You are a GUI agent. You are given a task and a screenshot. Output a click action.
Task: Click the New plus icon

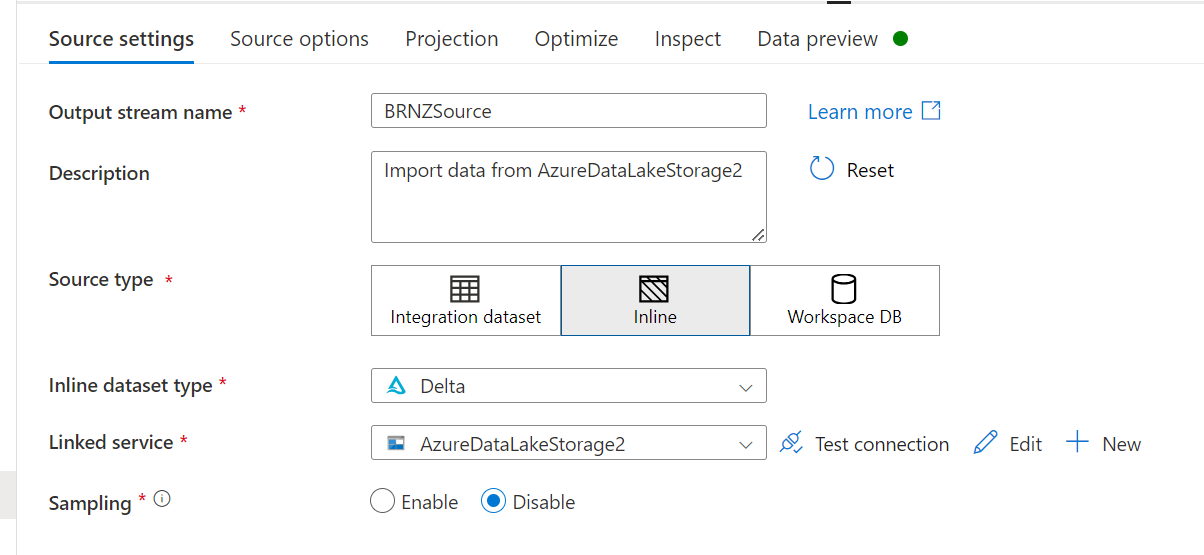1077,442
